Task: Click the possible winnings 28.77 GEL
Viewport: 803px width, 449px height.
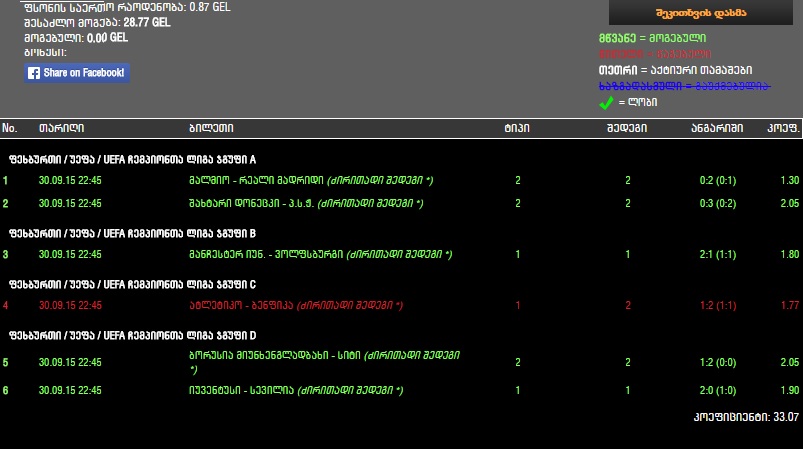Action: 147,23
